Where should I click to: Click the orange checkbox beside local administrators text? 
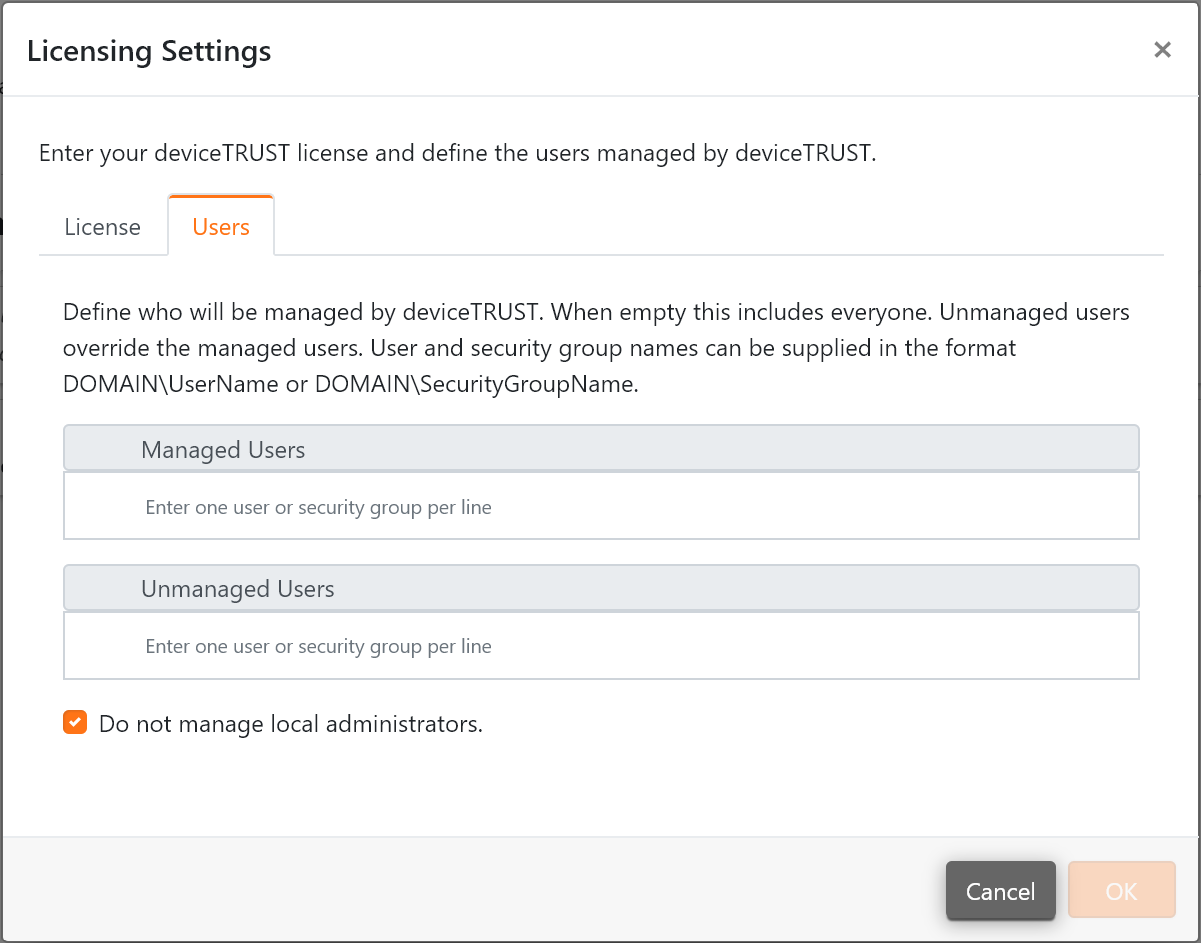(x=74, y=722)
